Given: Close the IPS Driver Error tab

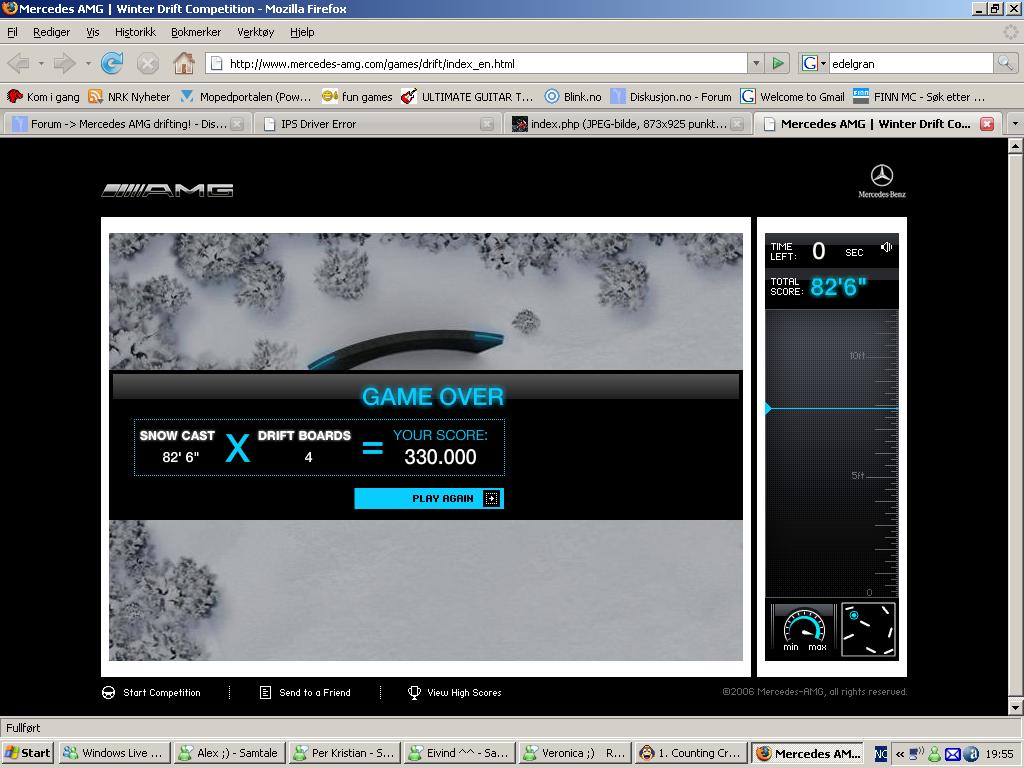Looking at the screenshot, I should (487, 124).
